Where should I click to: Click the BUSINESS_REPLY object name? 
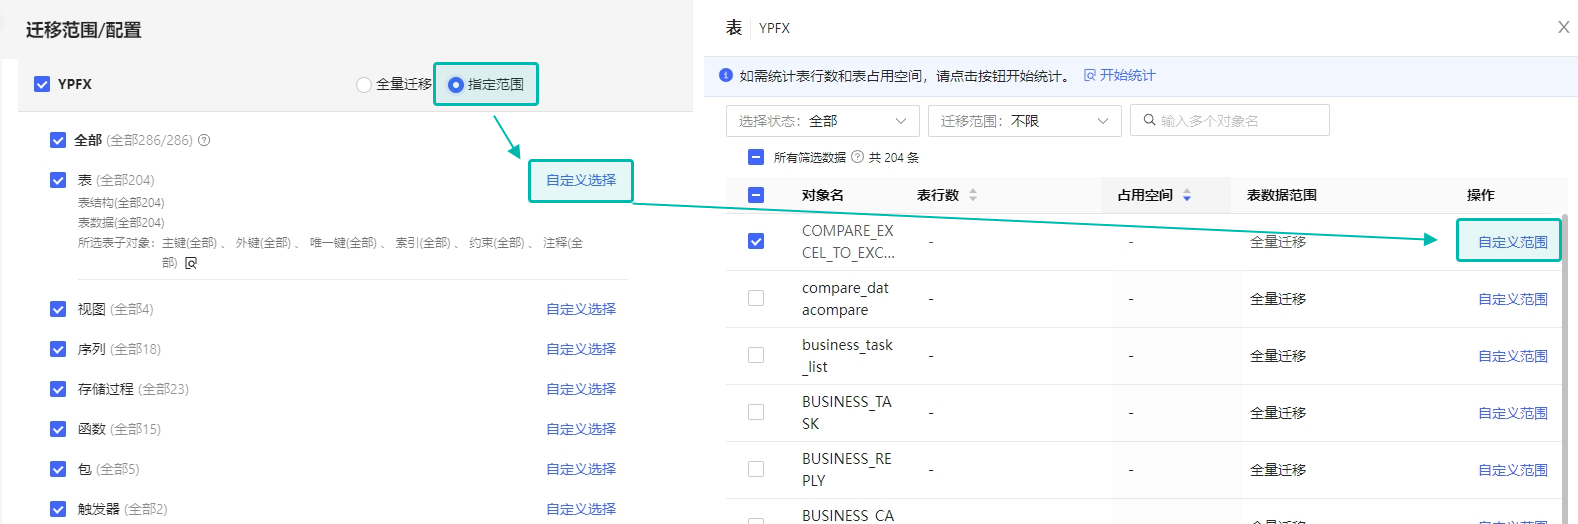click(847, 470)
